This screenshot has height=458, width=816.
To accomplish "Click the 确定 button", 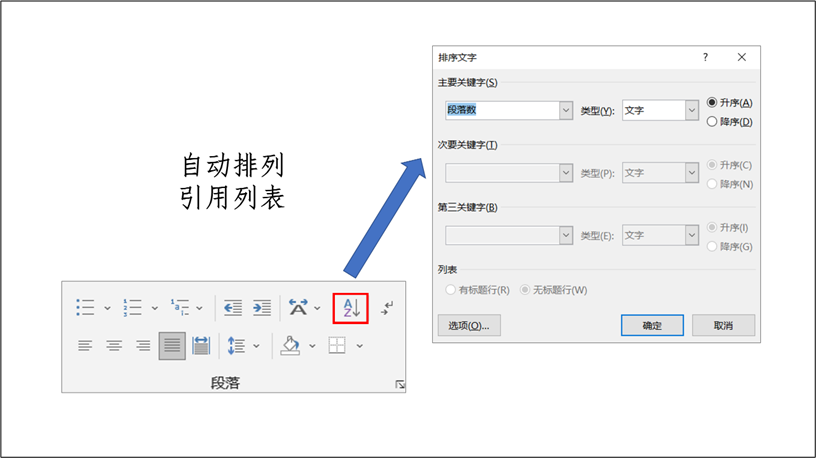I will (652, 326).
